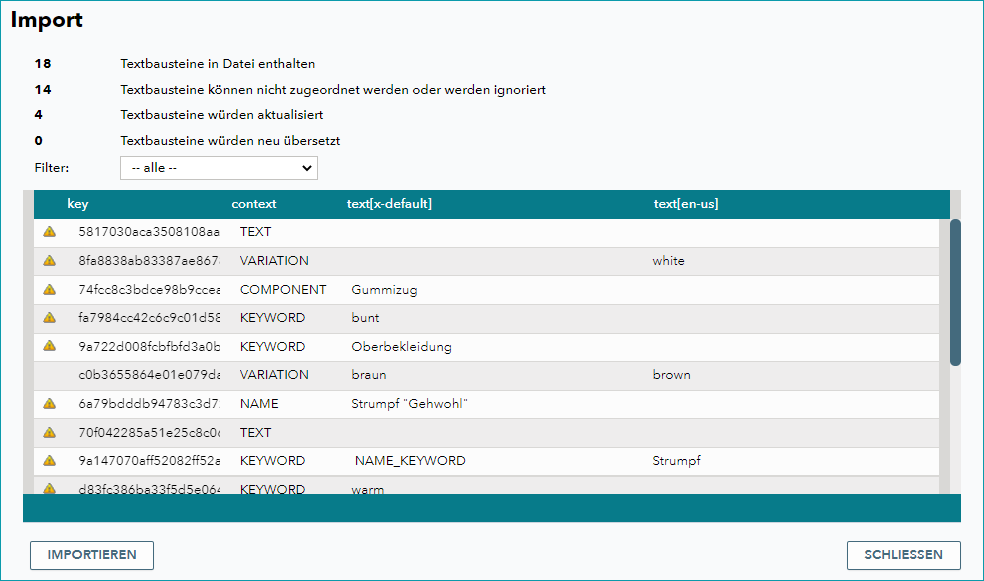Select key cell fa7984cc42c6c9c01d58
This screenshot has height=581, width=984.
(149, 317)
